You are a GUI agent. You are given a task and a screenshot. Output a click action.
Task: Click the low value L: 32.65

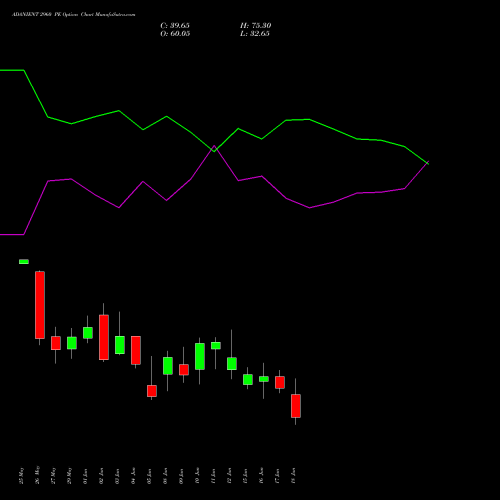coord(255,34)
